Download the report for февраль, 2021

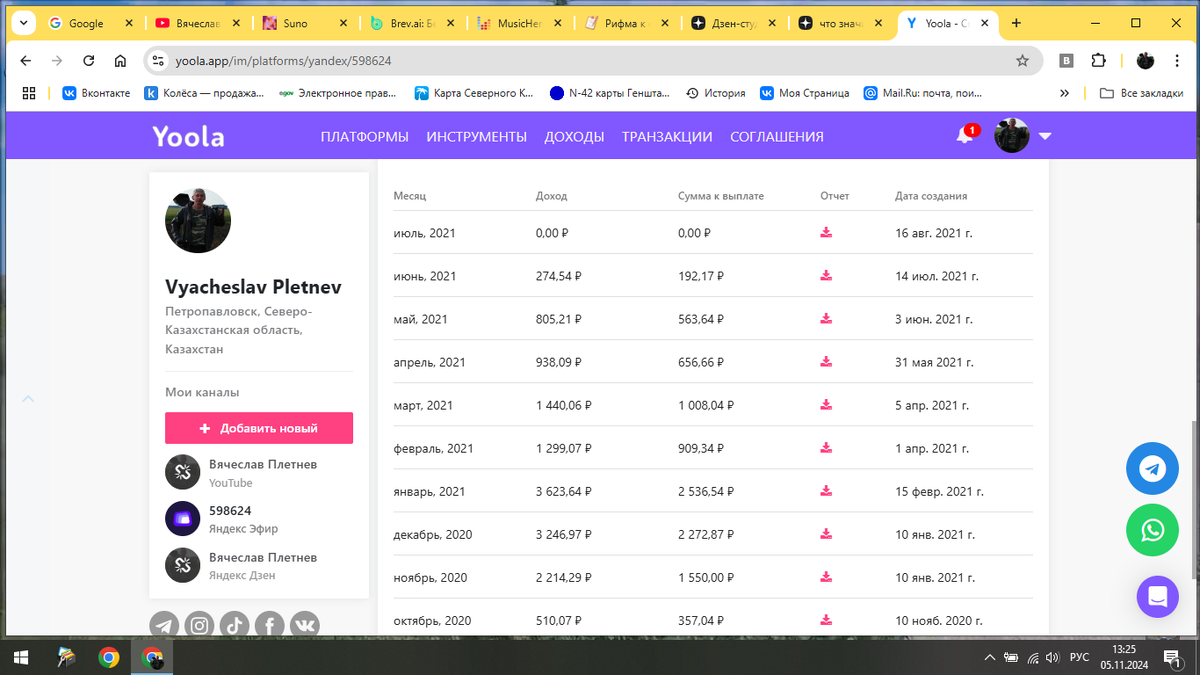click(x=826, y=448)
